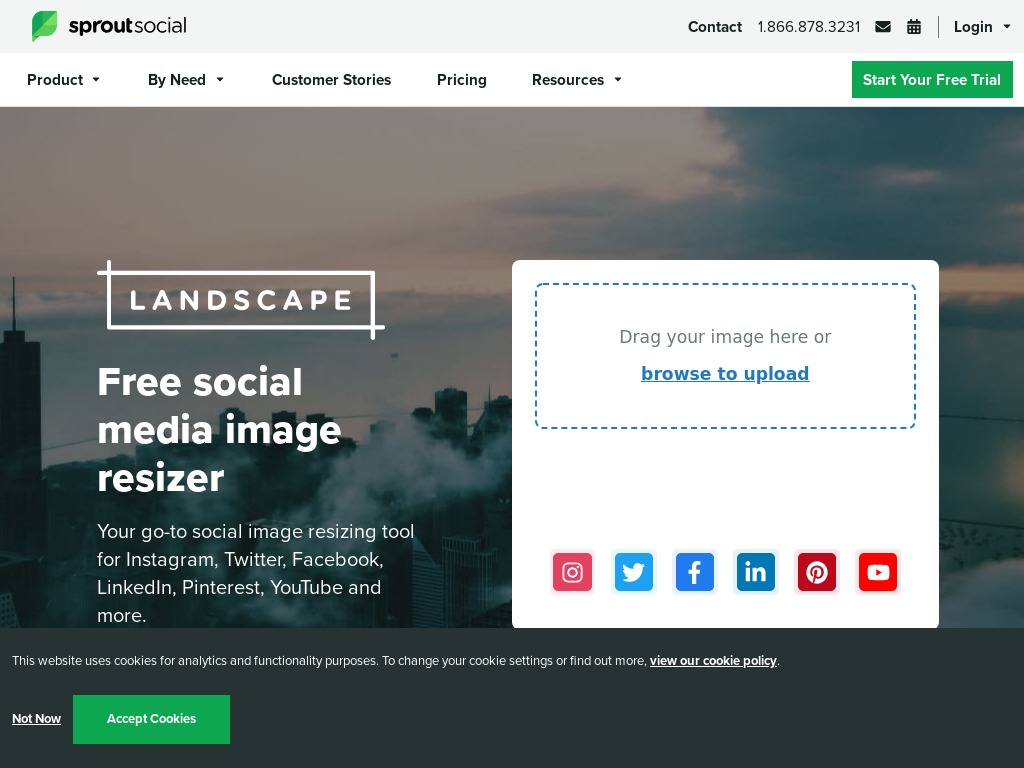
Task: Select the Instagram icon
Action: [x=572, y=572]
